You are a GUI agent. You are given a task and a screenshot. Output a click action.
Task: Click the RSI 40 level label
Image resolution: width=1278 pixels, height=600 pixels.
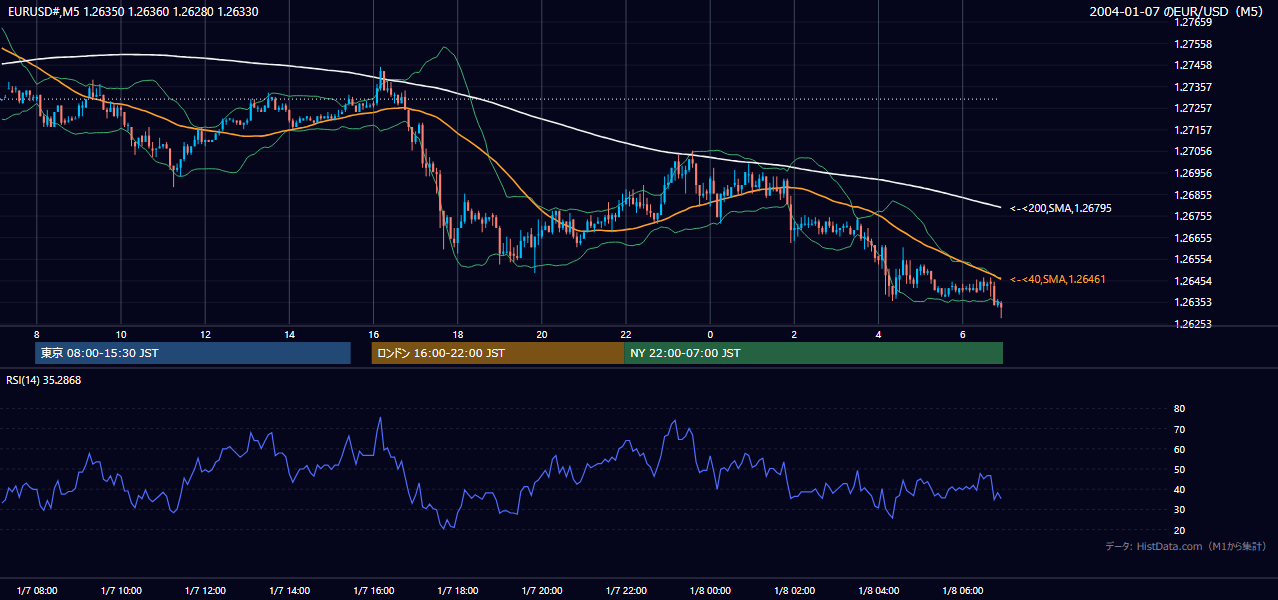click(1179, 489)
